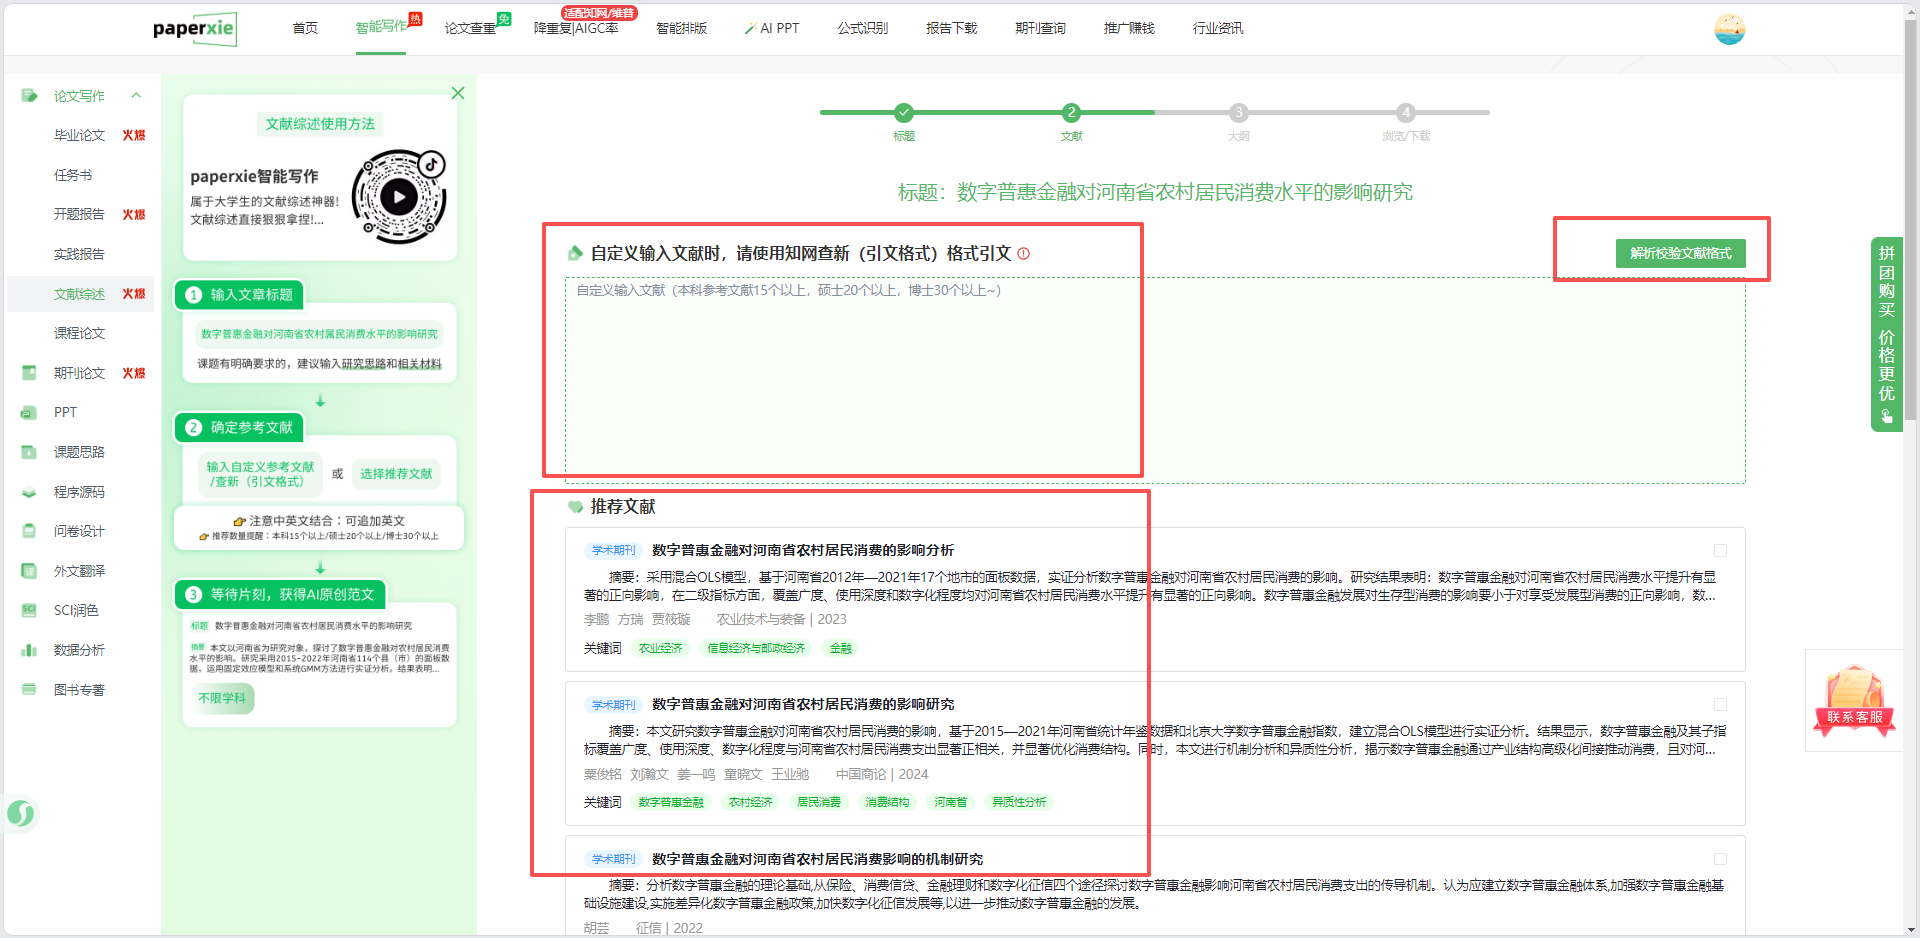Click the red info icon beside citation heading
This screenshot has height=938, width=1920.
[x=1023, y=254]
